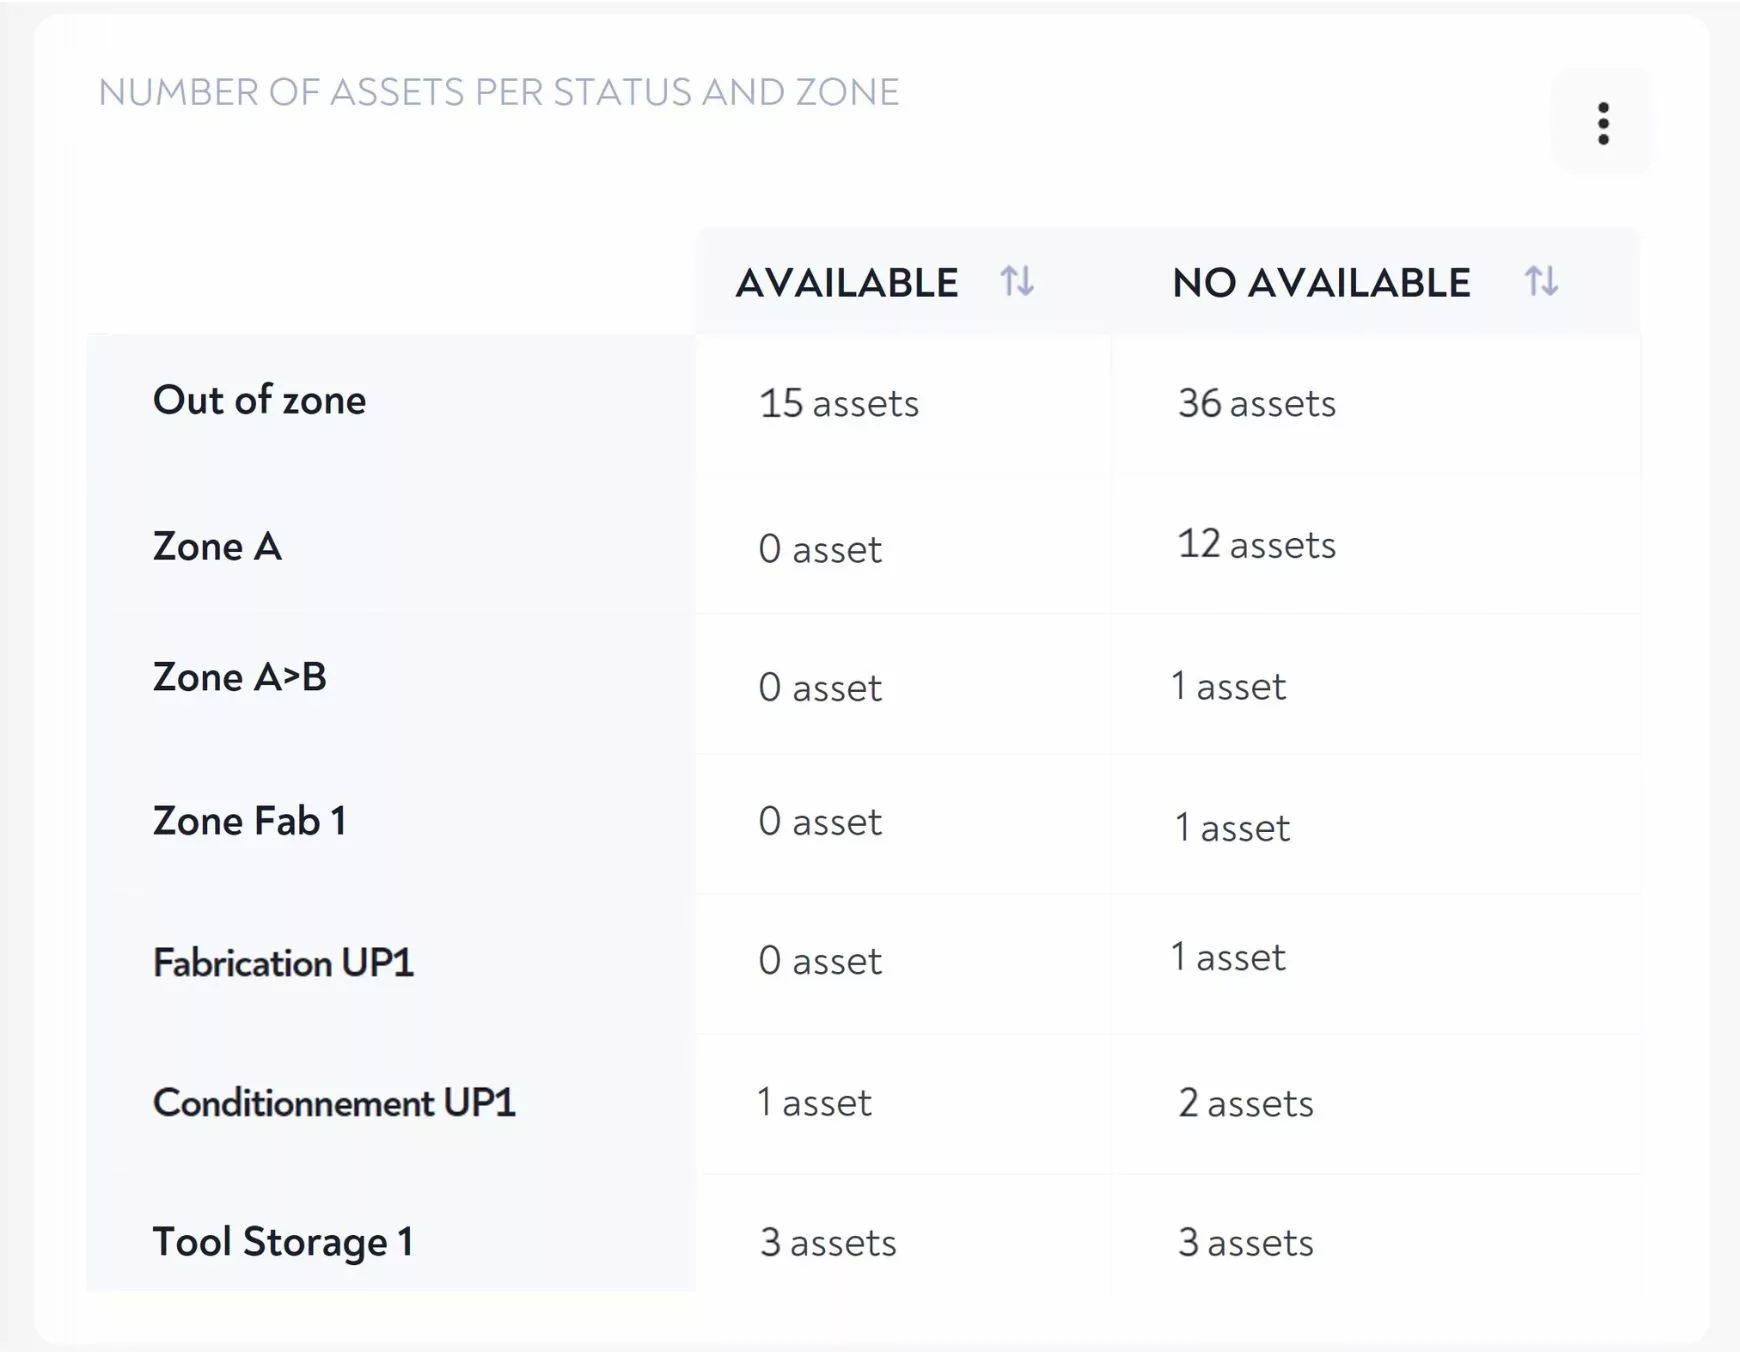Select the Zone Fab 1 row label
The width and height of the screenshot is (1740, 1352).
pyautogui.click(x=249, y=821)
